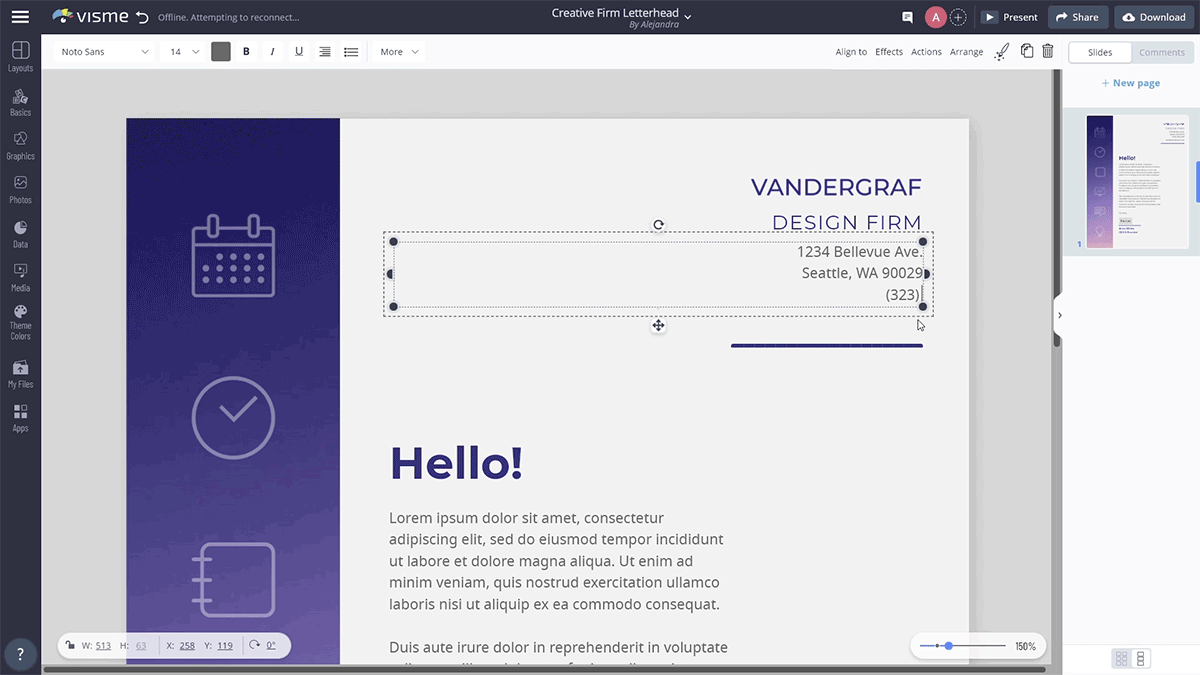Duplicate the selection with the copy icon
Image resolution: width=1200 pixels, height=675 pixels.
[1026, 51]
